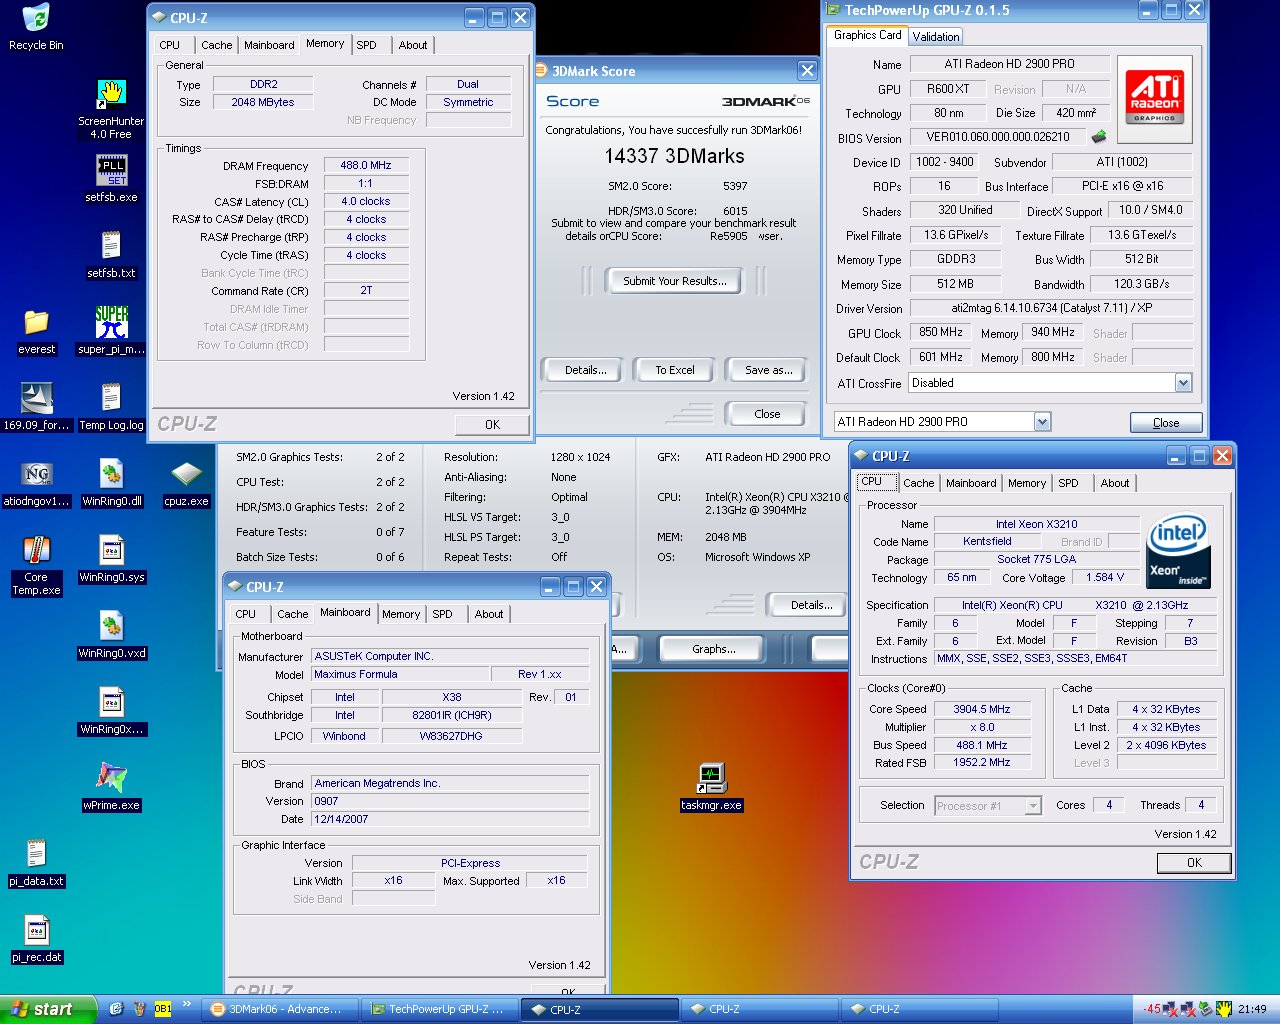This screenshot has height=1024, width=1280.
Task: Select the atiodngov1... desktop icon
Action: point(36,484)
